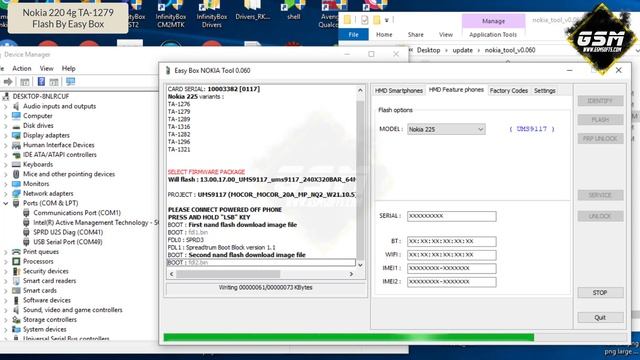Select the Storage controllers category
The width and height of the screenshot is (640, 360).
(x=50, y=320)
